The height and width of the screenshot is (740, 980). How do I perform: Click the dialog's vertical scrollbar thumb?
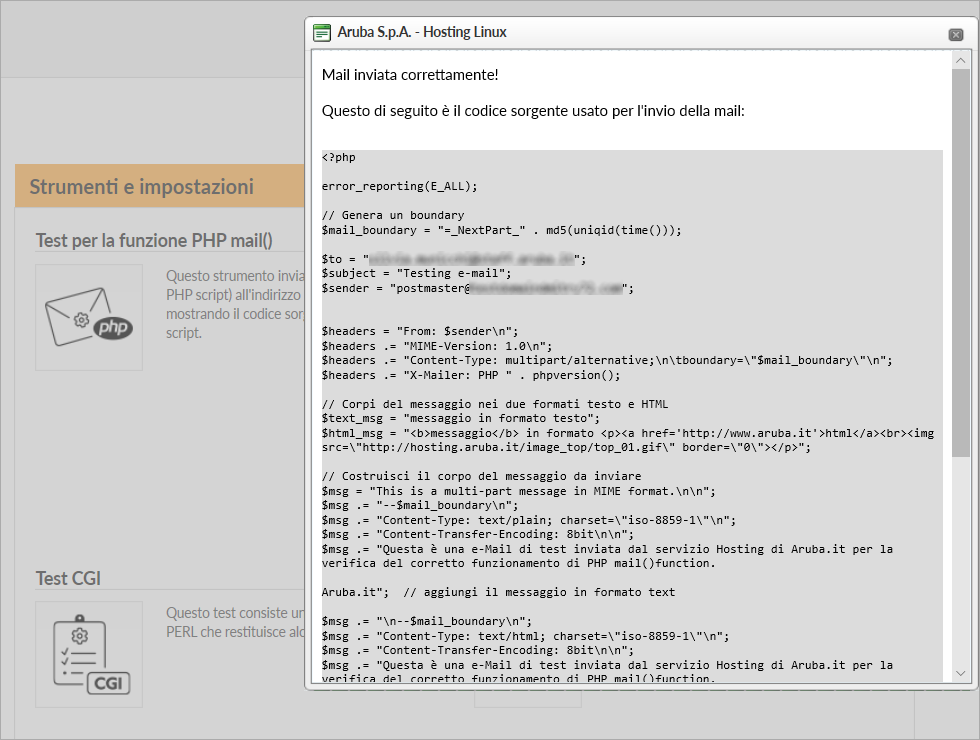pos(961,262)
